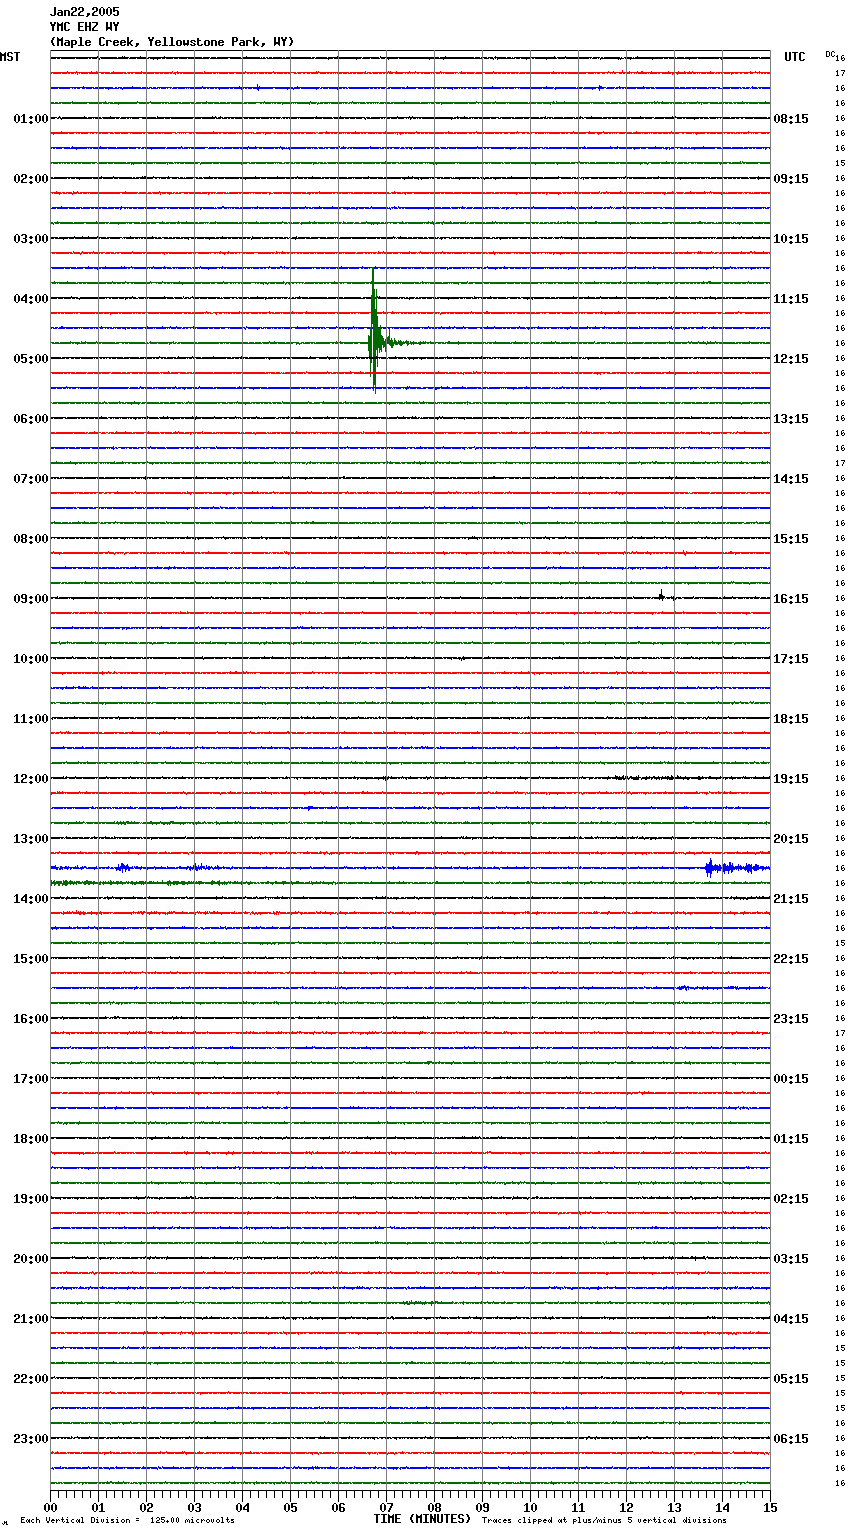
Task: Select the 08:00 MST row label
Action: pos(31,539)
